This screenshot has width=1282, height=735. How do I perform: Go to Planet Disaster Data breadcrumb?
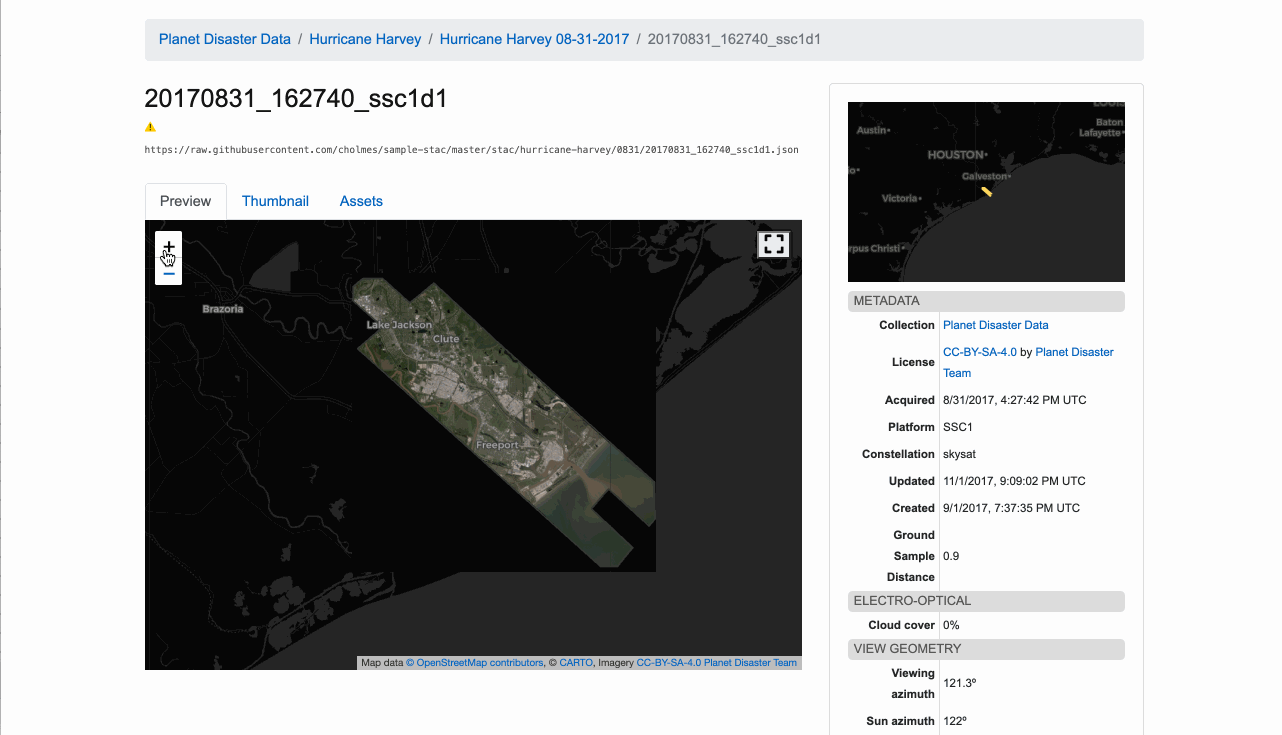click(225, 39)
